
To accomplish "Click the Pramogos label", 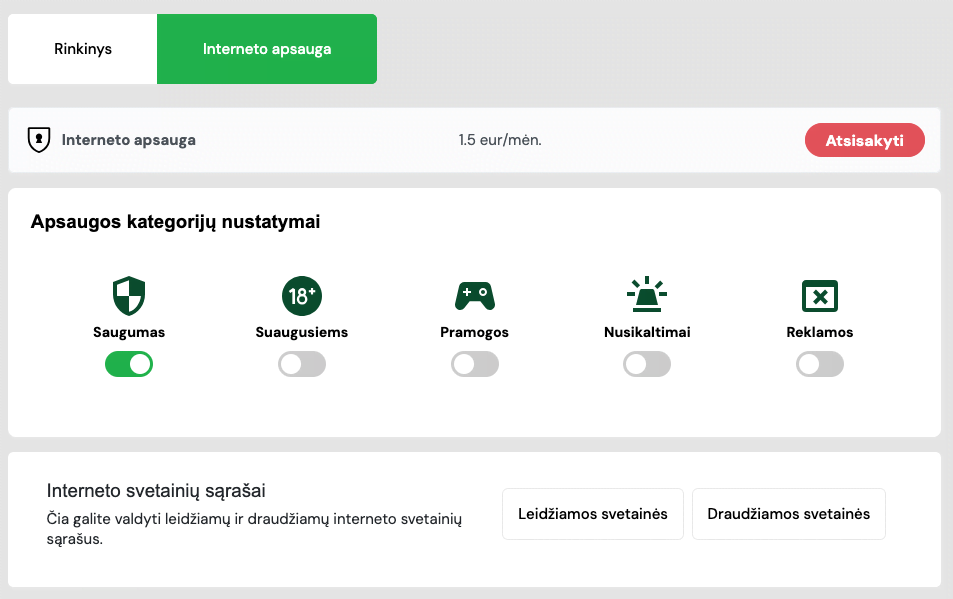I will (474, 332).
